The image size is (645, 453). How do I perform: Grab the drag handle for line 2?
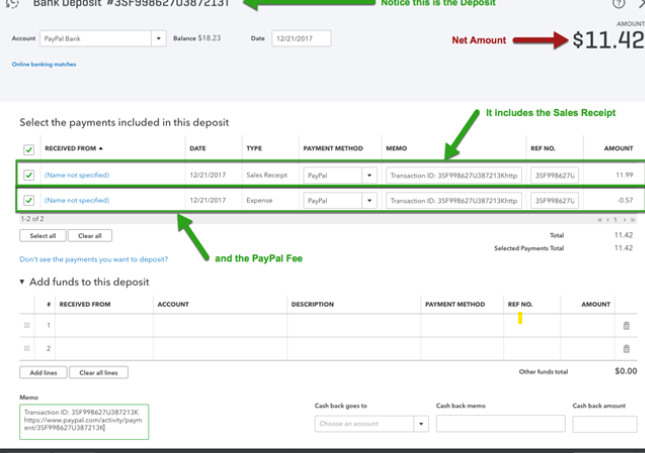pos(27,348)
